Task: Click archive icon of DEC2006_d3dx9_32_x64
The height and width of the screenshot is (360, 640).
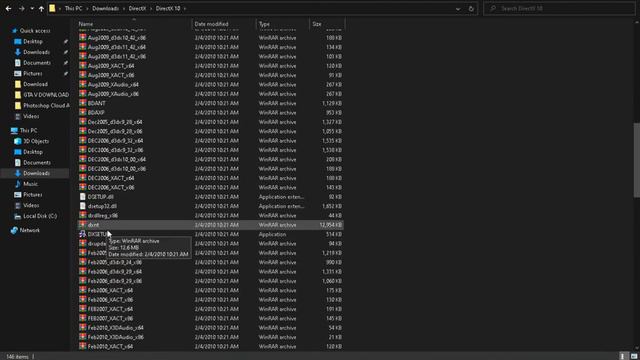Action: coord(82,140)
